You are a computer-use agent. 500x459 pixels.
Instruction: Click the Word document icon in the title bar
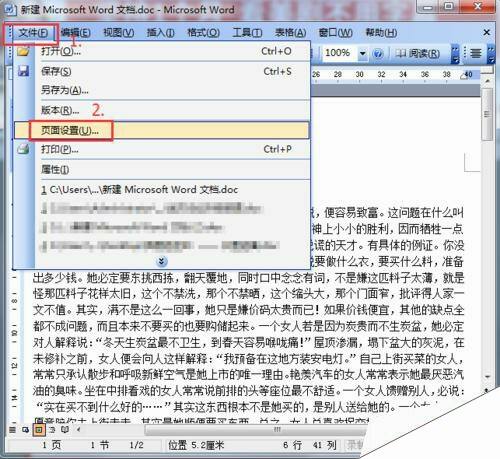pos(10,10)
